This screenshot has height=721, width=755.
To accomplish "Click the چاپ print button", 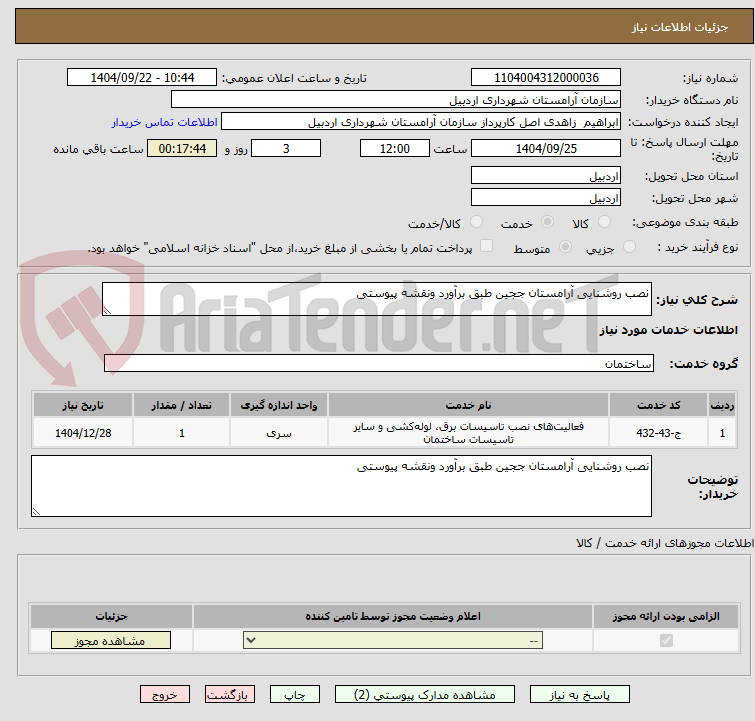I will [x=295, y=695].
